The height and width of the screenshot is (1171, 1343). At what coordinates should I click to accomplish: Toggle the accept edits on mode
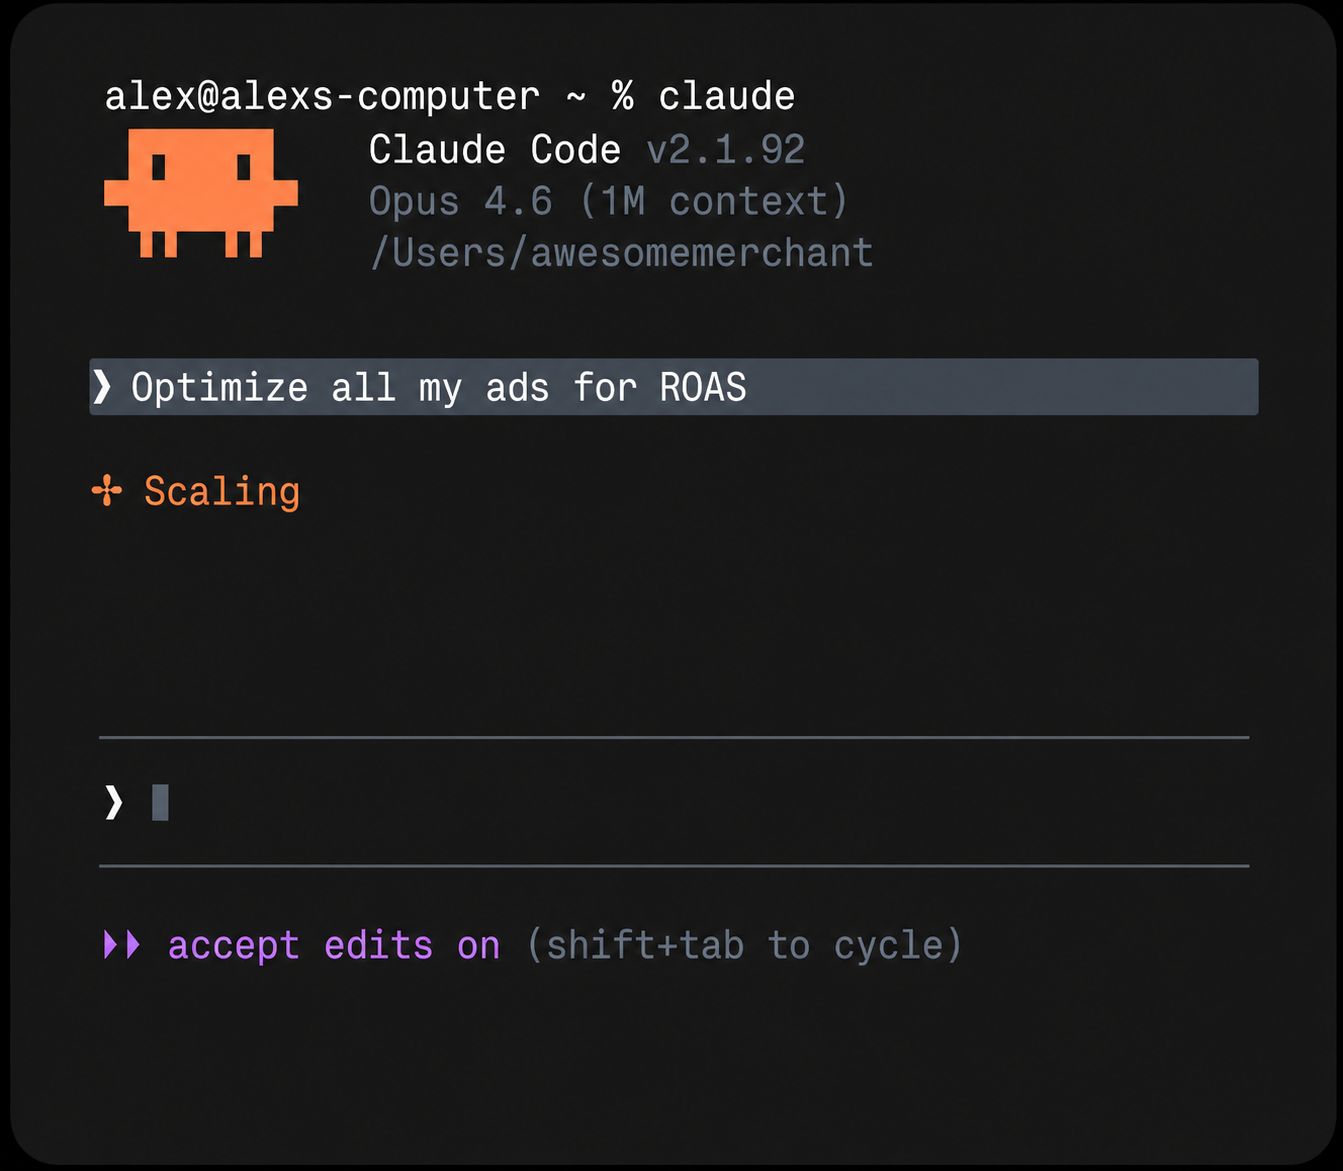click(x=334, y=945)
